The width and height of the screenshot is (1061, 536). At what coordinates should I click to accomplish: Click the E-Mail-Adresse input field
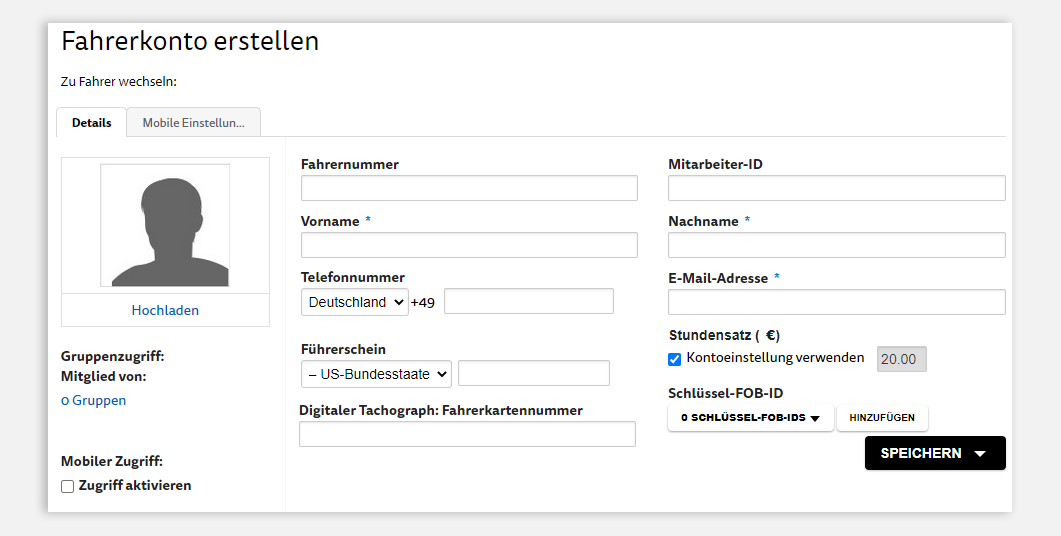836,302
